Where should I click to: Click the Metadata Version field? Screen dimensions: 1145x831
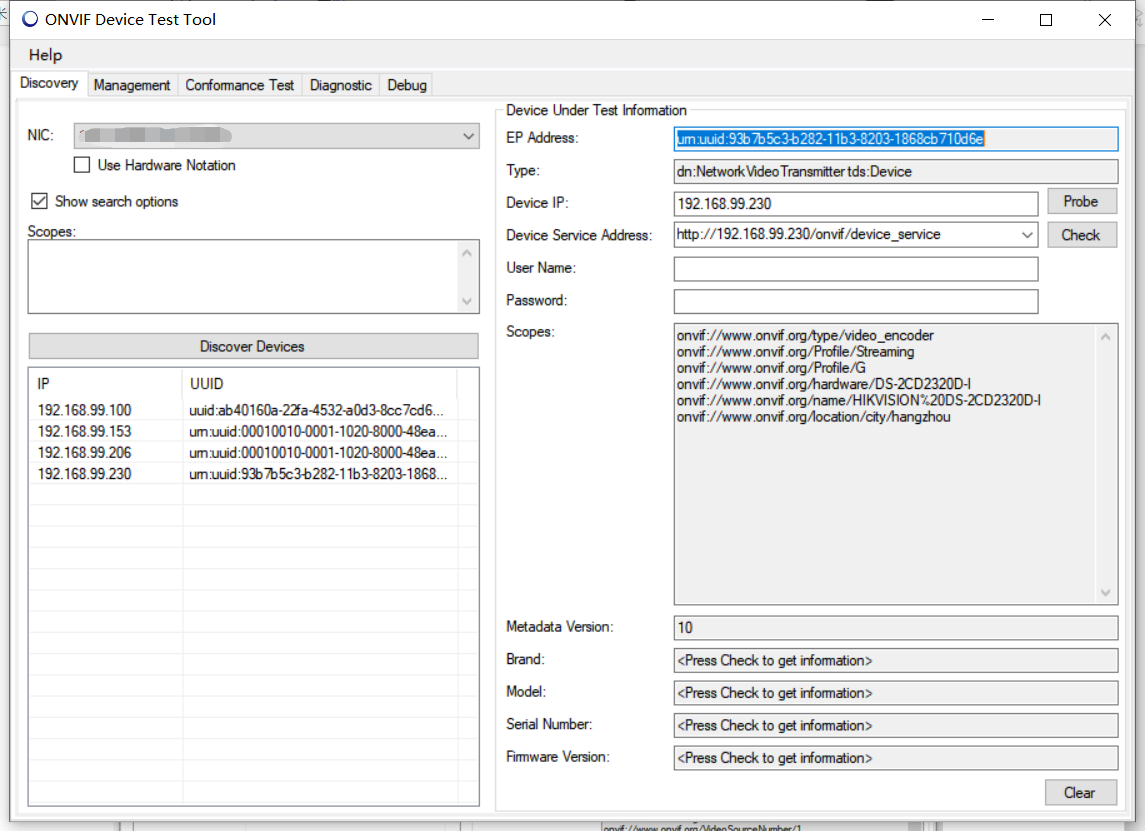point(895,628)
